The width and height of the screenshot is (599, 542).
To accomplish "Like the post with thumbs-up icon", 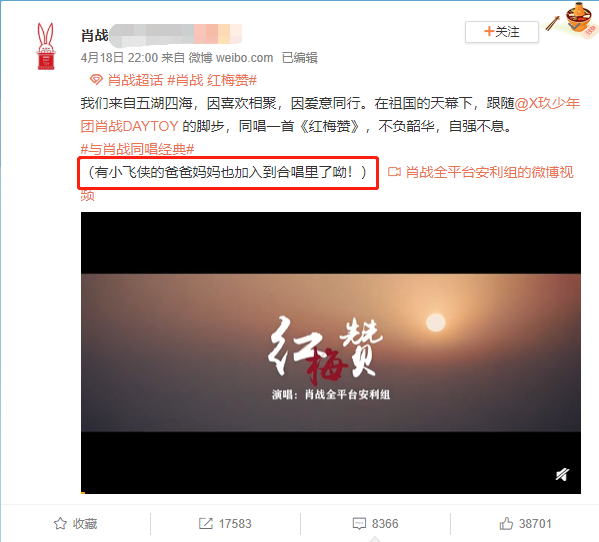I will (x=506, y=523).
